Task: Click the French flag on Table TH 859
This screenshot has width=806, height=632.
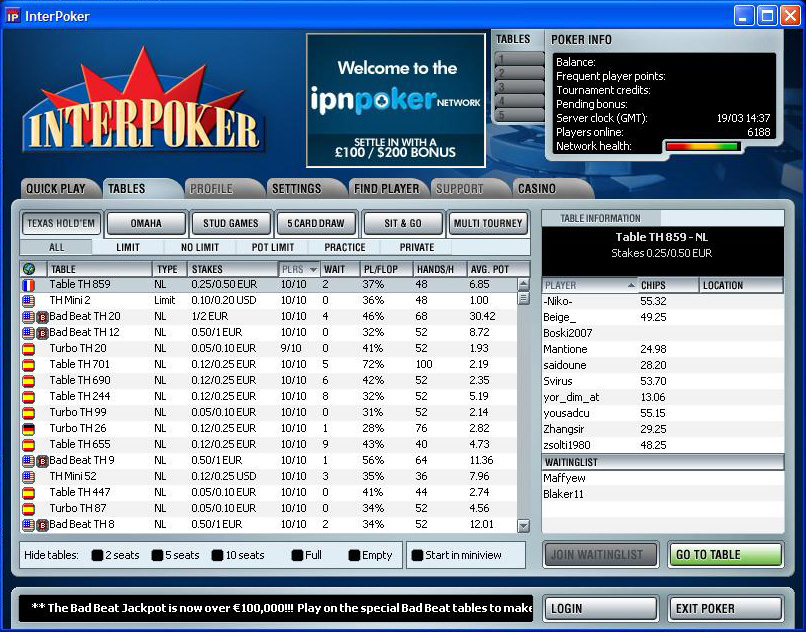Action: point(28,284)
